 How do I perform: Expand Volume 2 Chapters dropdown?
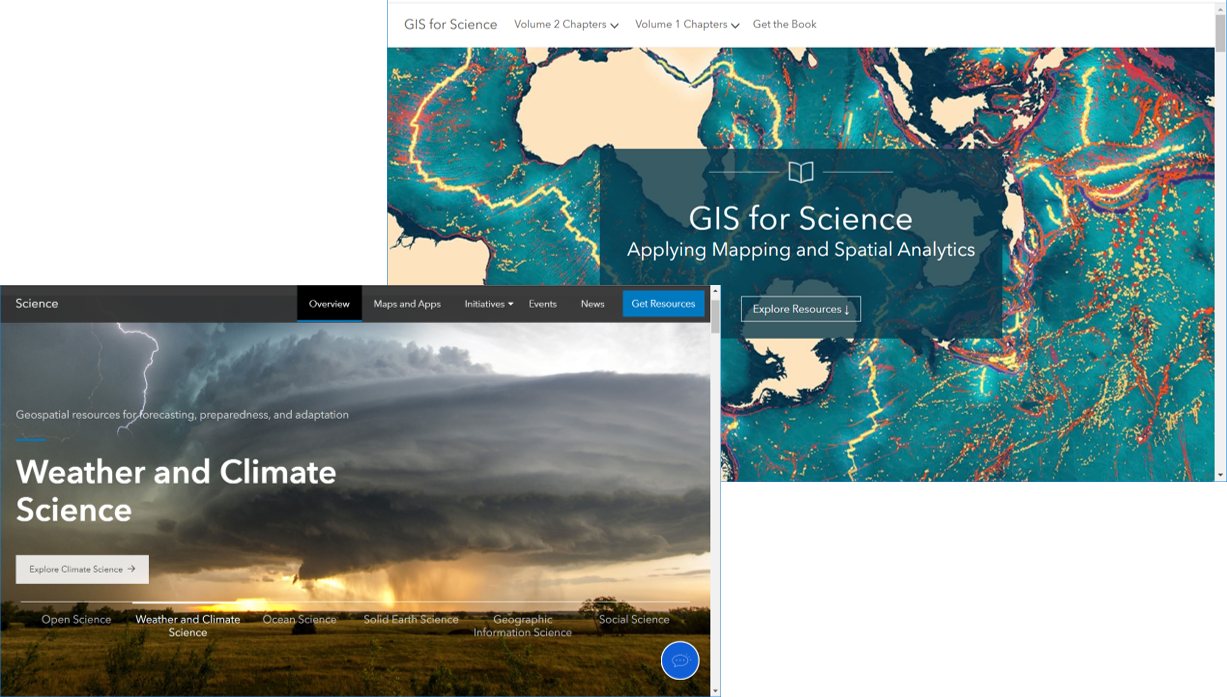click(566, 25)
